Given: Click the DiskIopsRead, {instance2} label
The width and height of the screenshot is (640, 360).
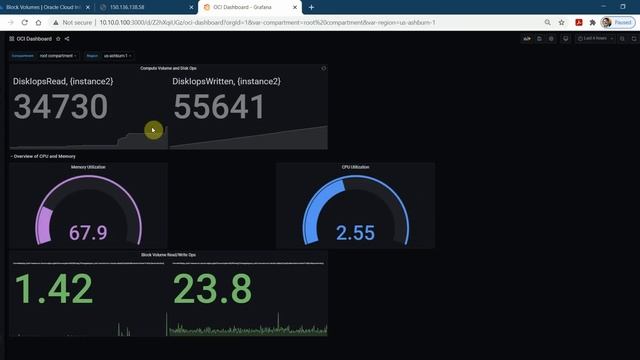Looking at the screenshot, I should tap(63, 81).
